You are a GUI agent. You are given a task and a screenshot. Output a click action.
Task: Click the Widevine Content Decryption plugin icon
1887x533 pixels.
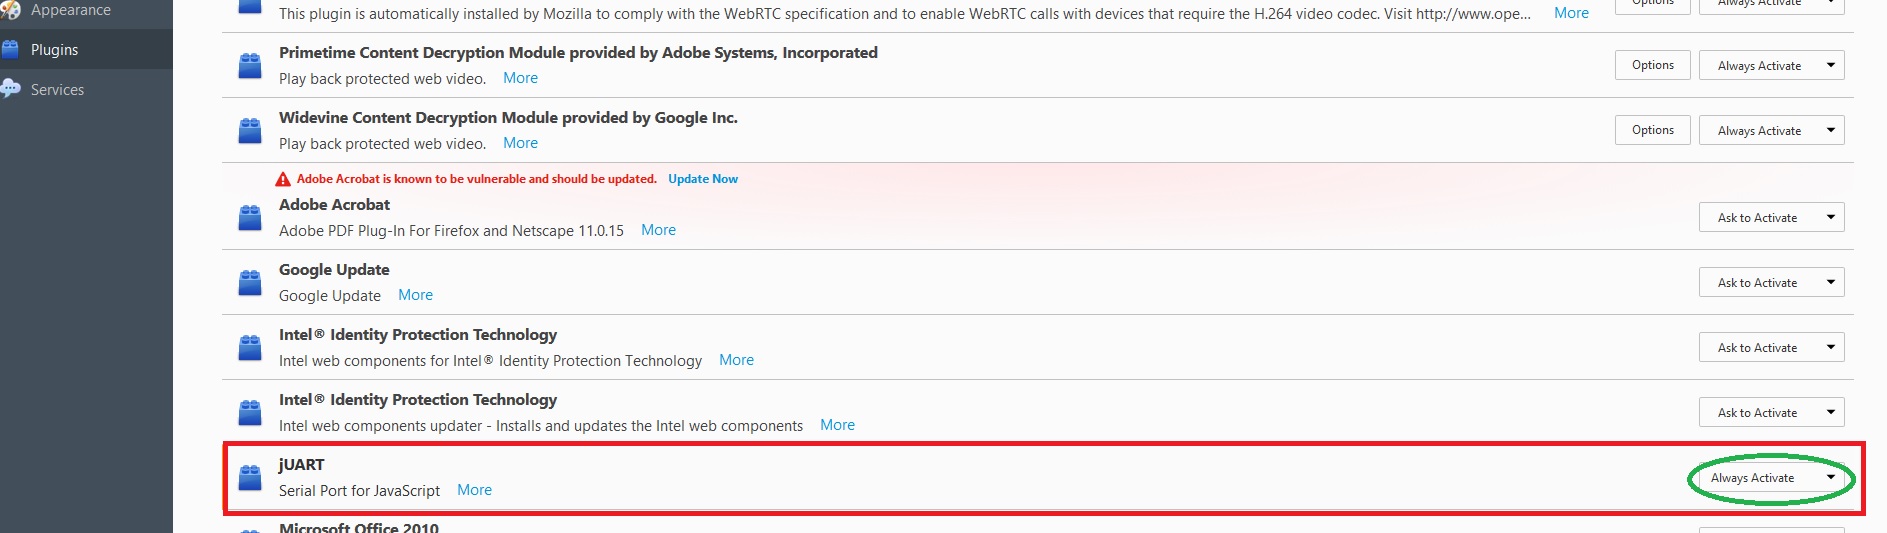click(250, 130)
